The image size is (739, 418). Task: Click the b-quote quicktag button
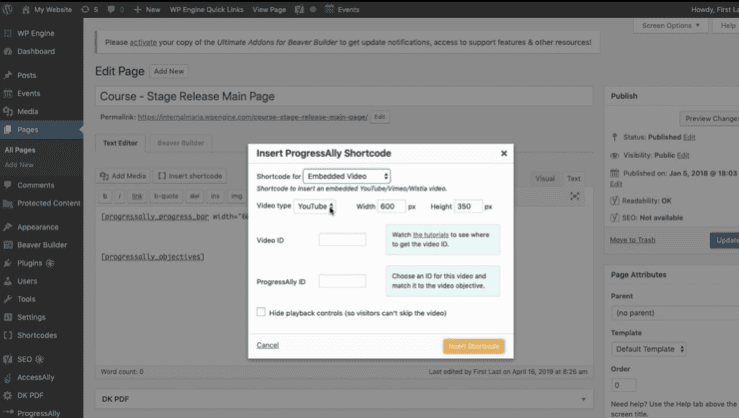[x=166, y=196]
